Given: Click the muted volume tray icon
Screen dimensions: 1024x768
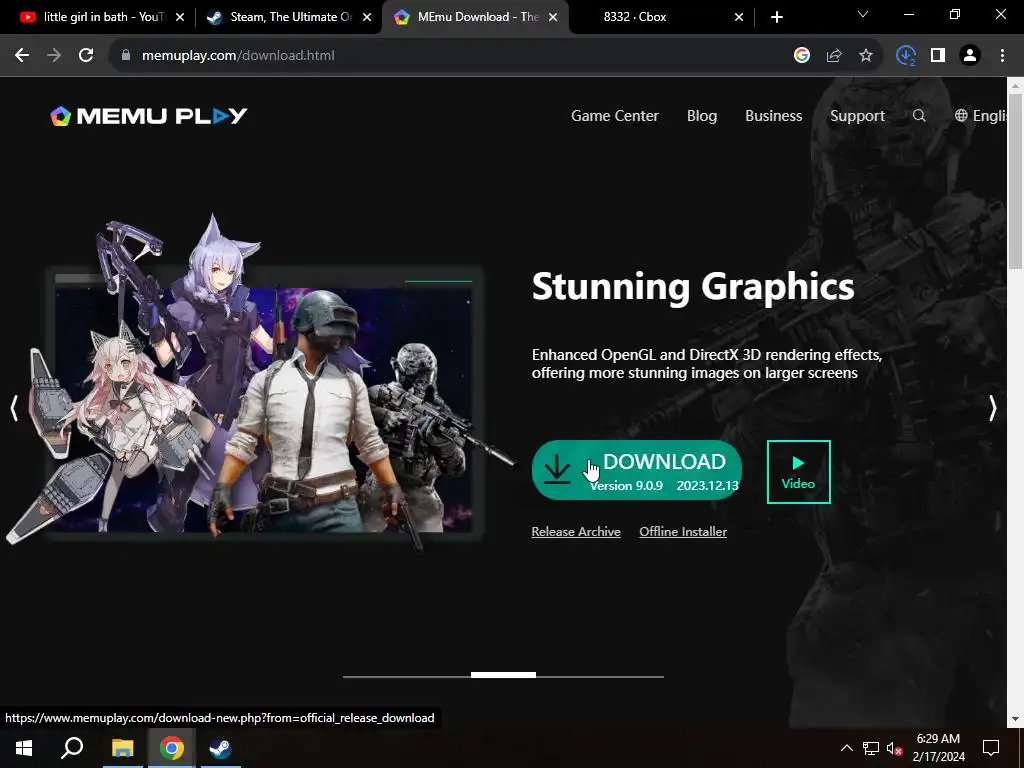Looking at the screenshot, I should point(895,748).
